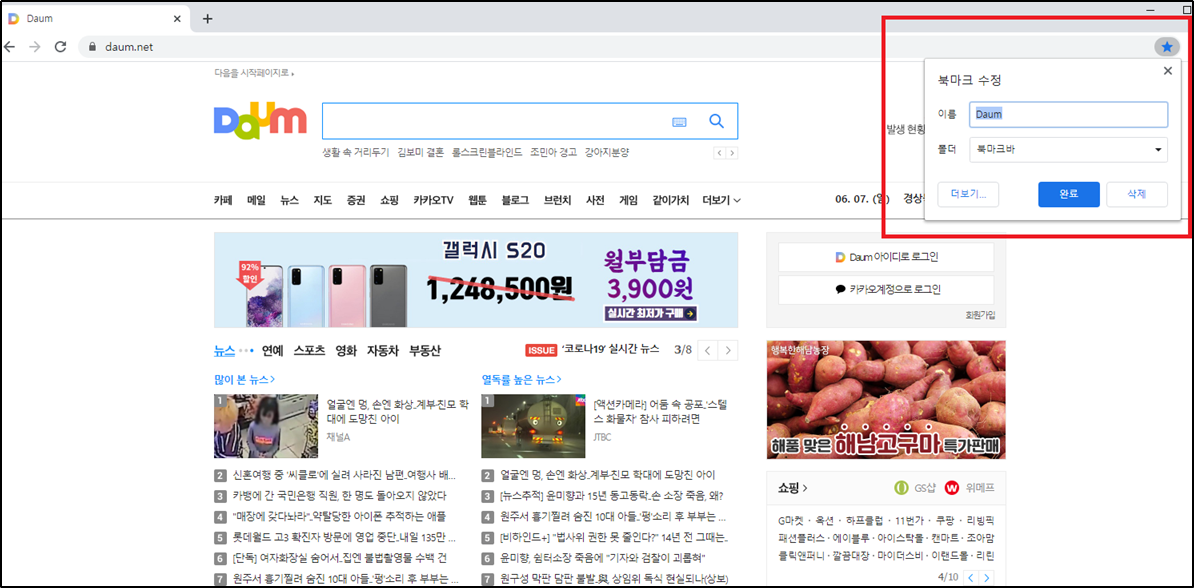1194x588 pixels.
Task: Click the lock icon beside daum.net
Action: 93,47
